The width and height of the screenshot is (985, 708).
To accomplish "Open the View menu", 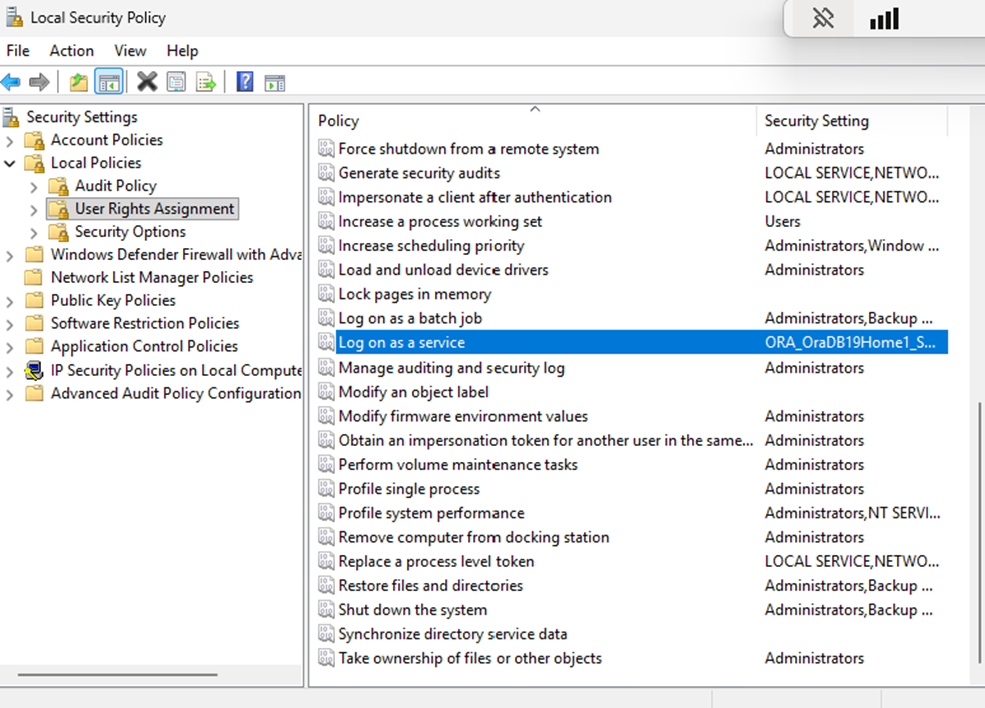I will point(130,50).
